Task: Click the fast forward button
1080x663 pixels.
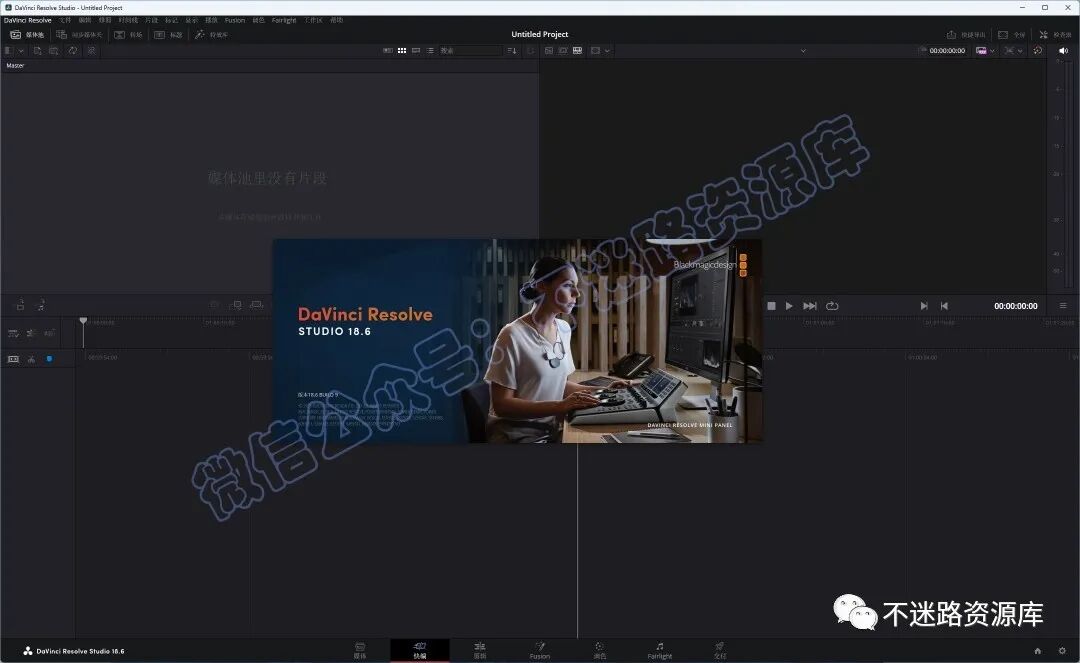Action: (x=810, y=306)
